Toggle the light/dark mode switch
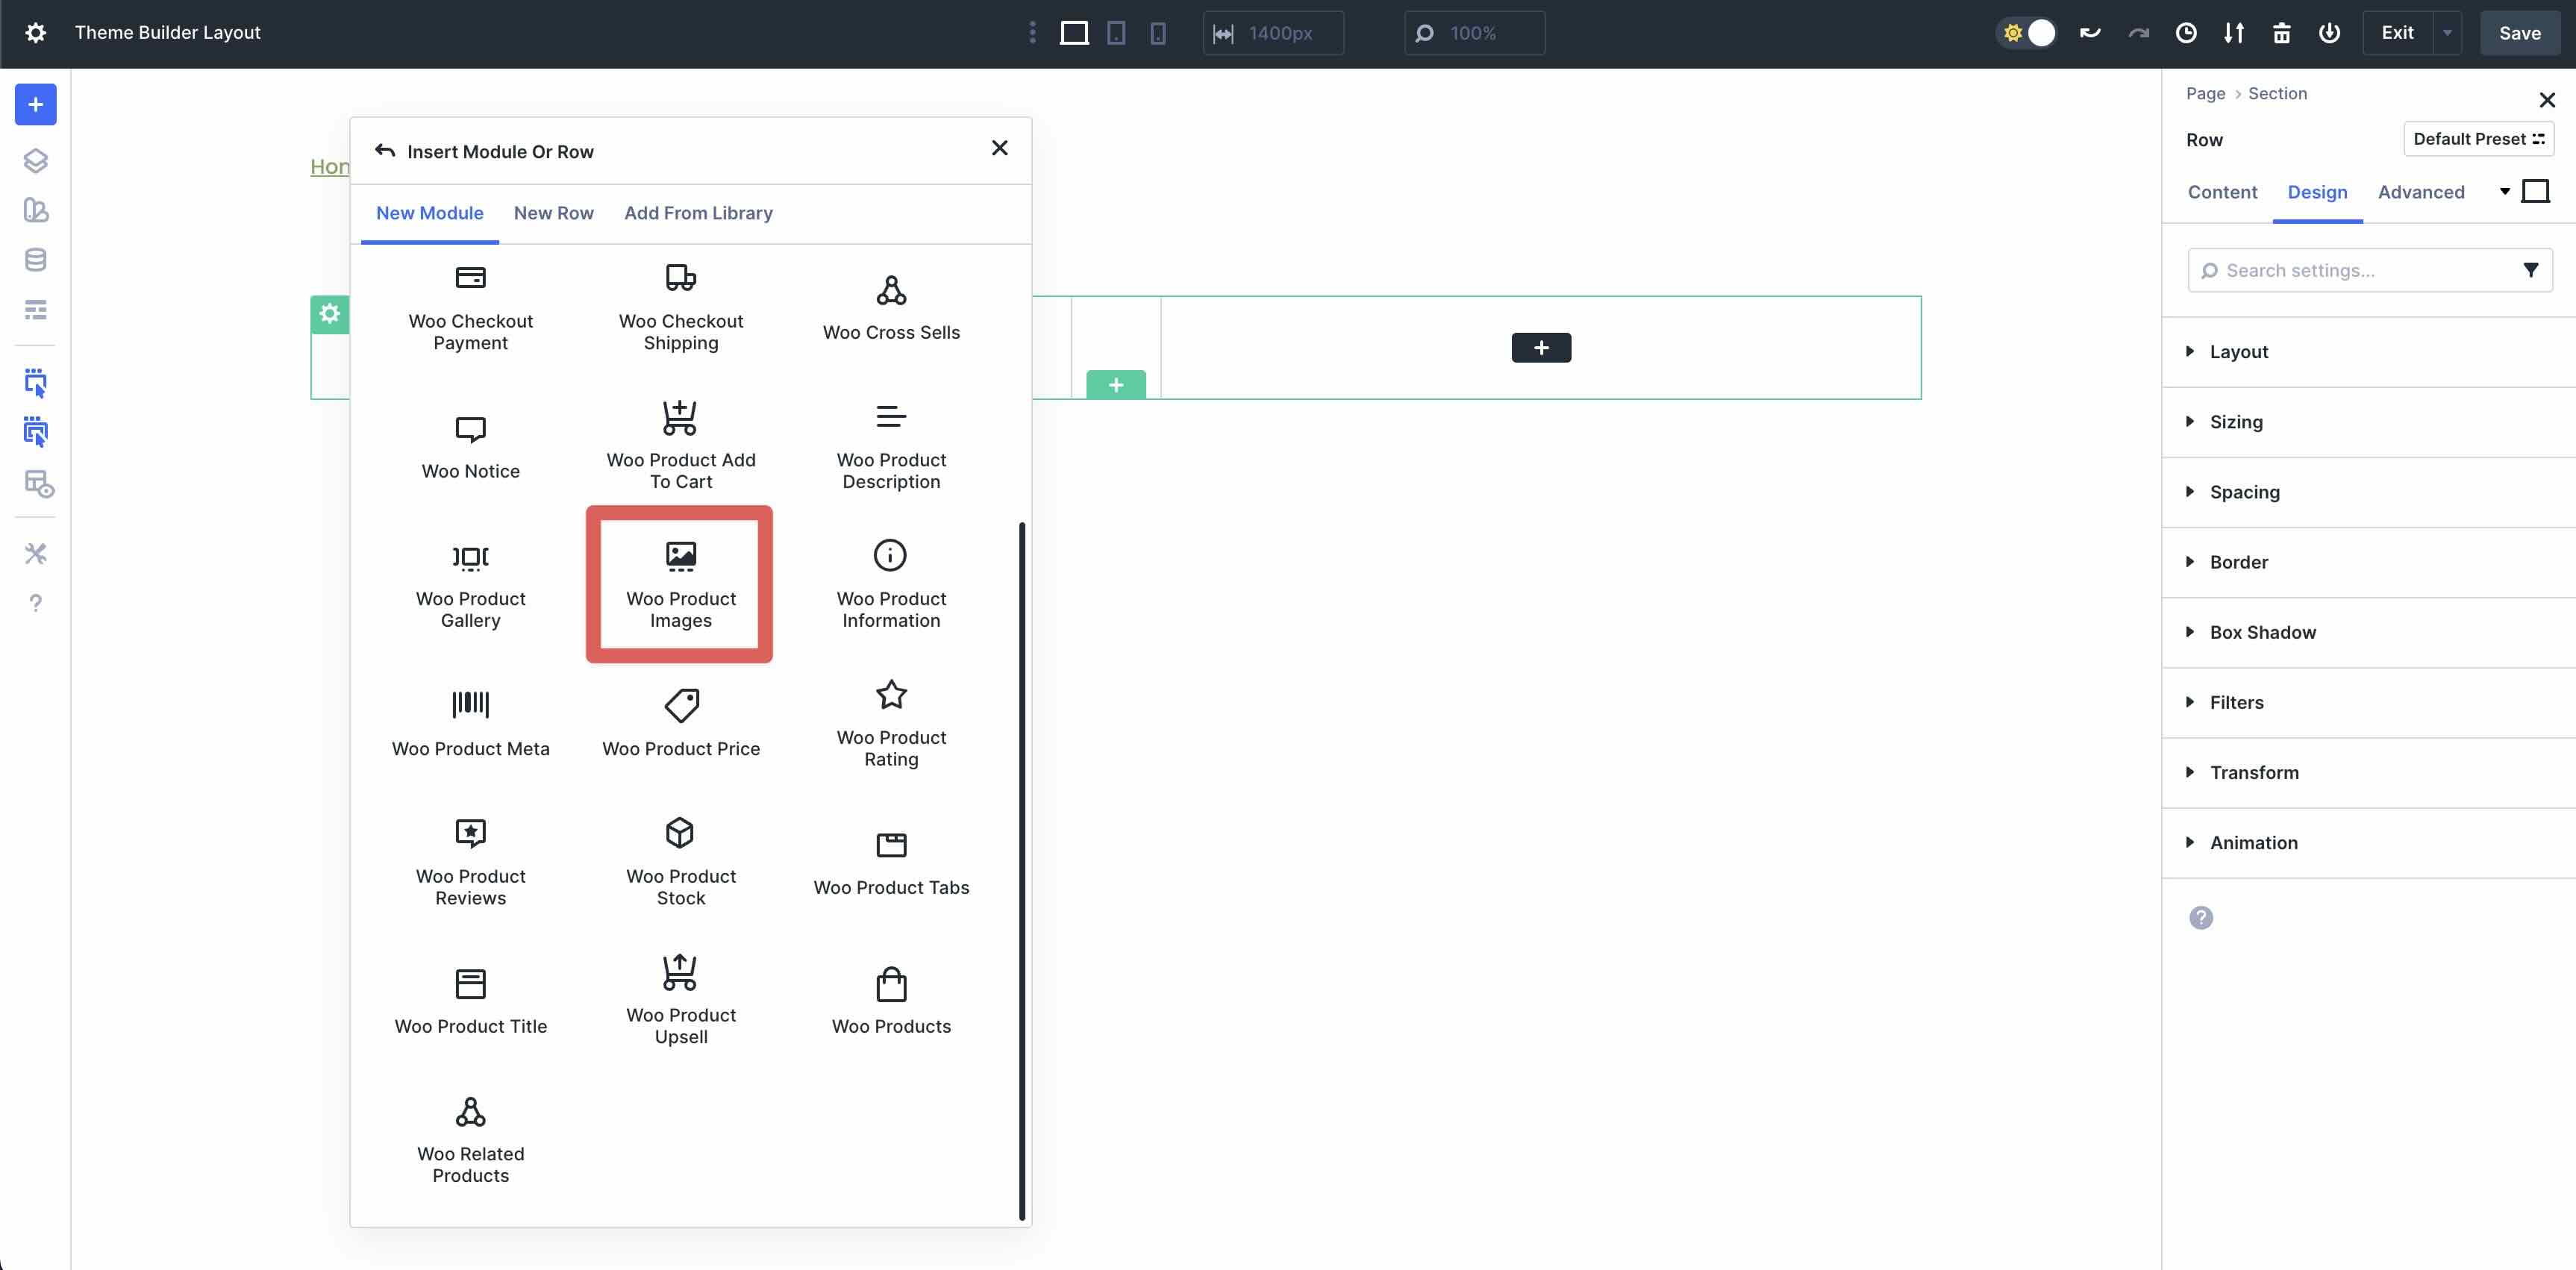This screenshot has height=1270, width=2576. (2026, 33)
